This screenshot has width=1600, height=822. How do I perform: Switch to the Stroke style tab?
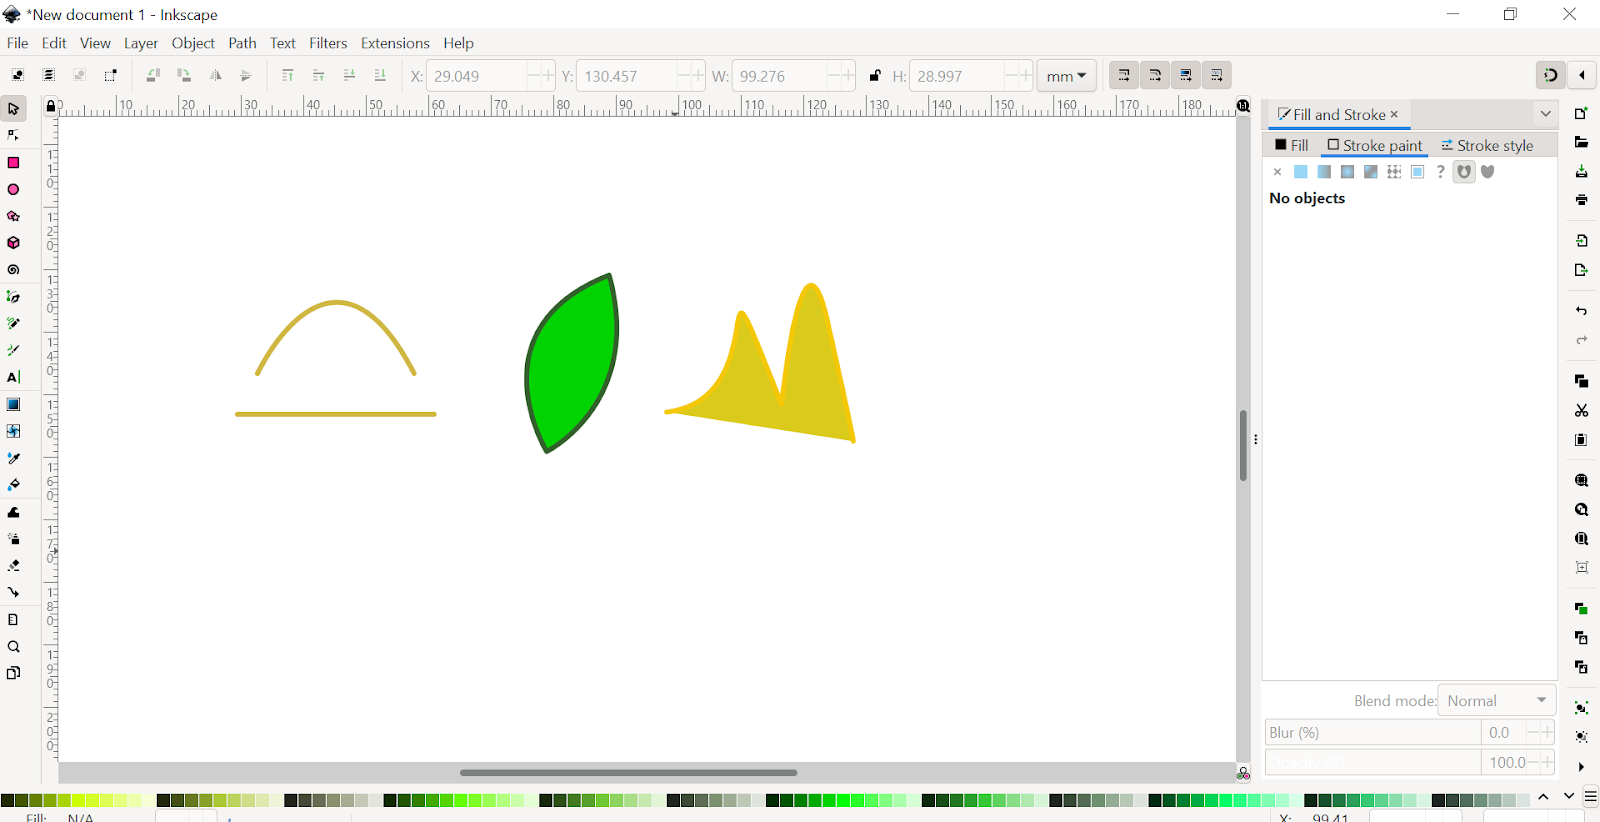1487,145
